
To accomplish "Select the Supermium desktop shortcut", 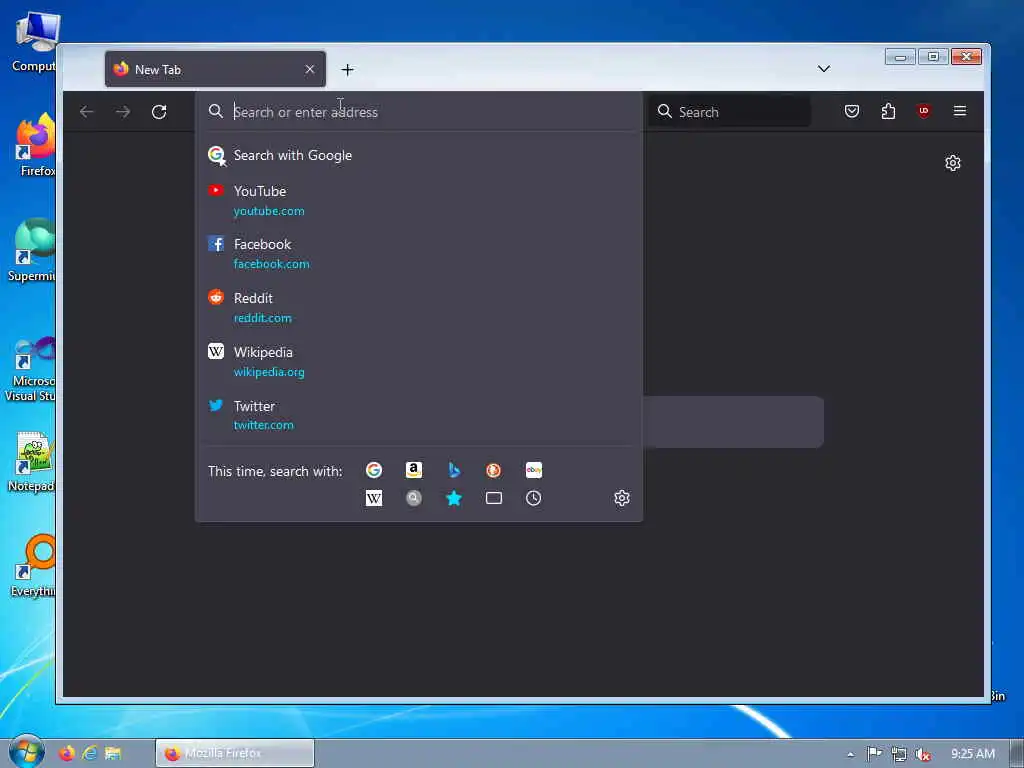I will coord(33,250).
